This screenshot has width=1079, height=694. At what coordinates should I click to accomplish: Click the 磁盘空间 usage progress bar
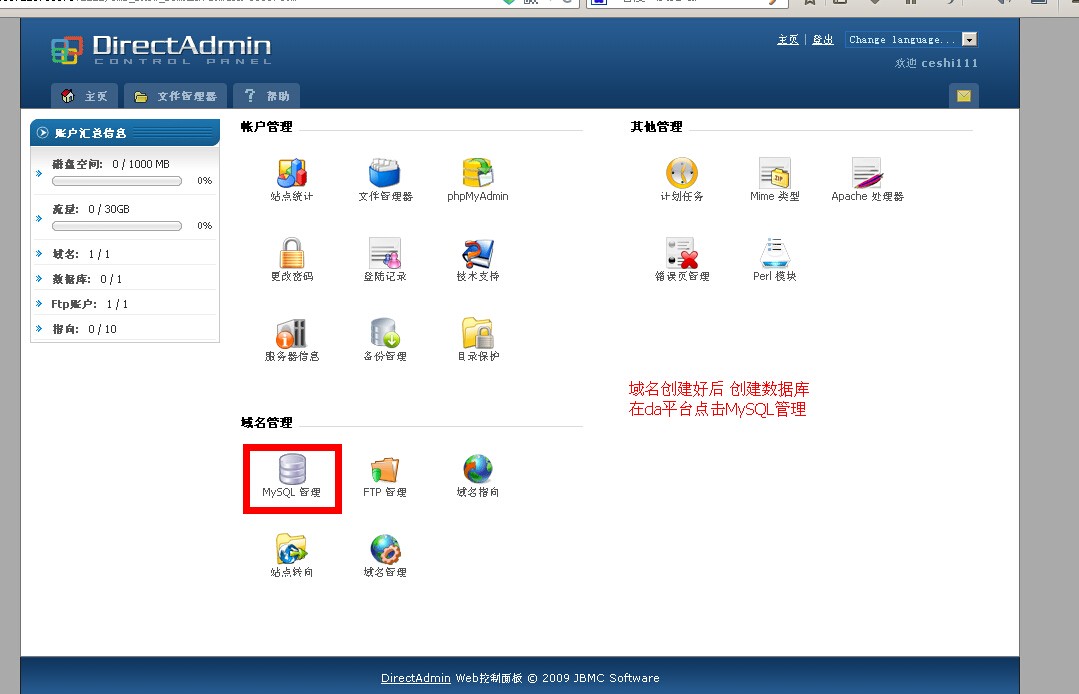coord(117,181)
